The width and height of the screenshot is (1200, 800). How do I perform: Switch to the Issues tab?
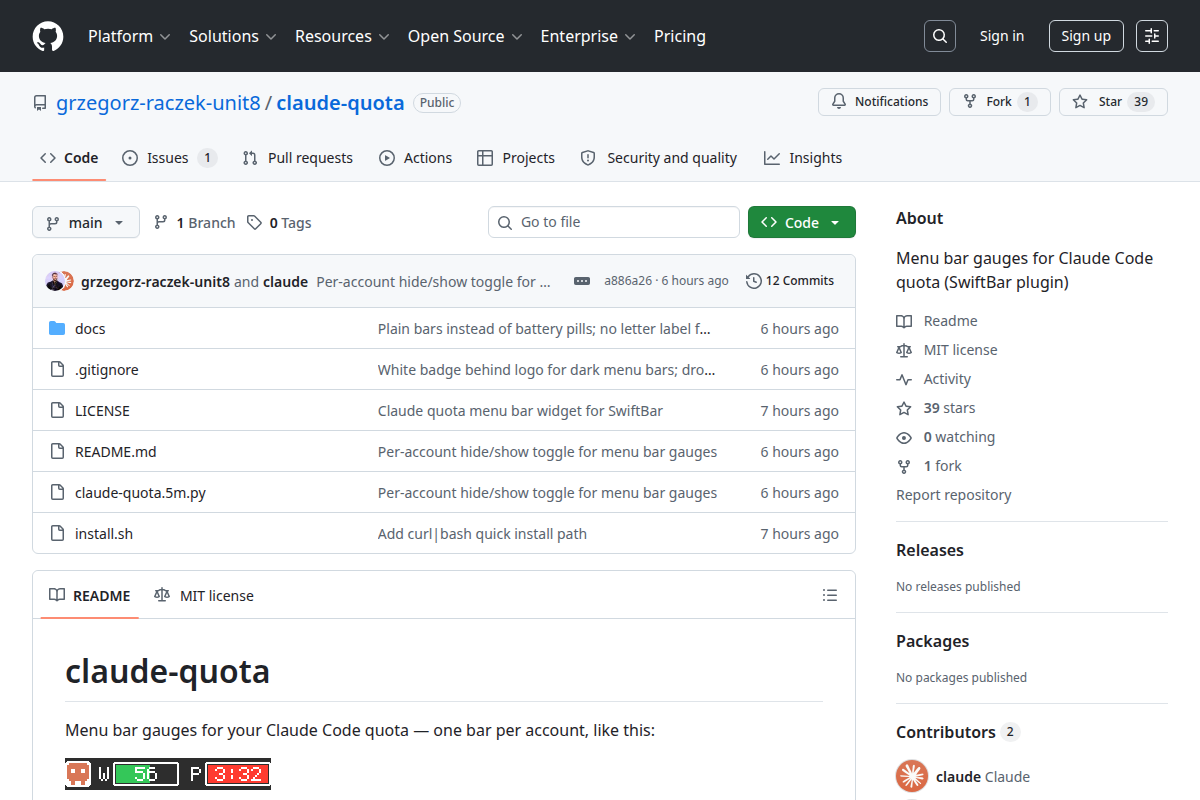(x=168, y=158)
